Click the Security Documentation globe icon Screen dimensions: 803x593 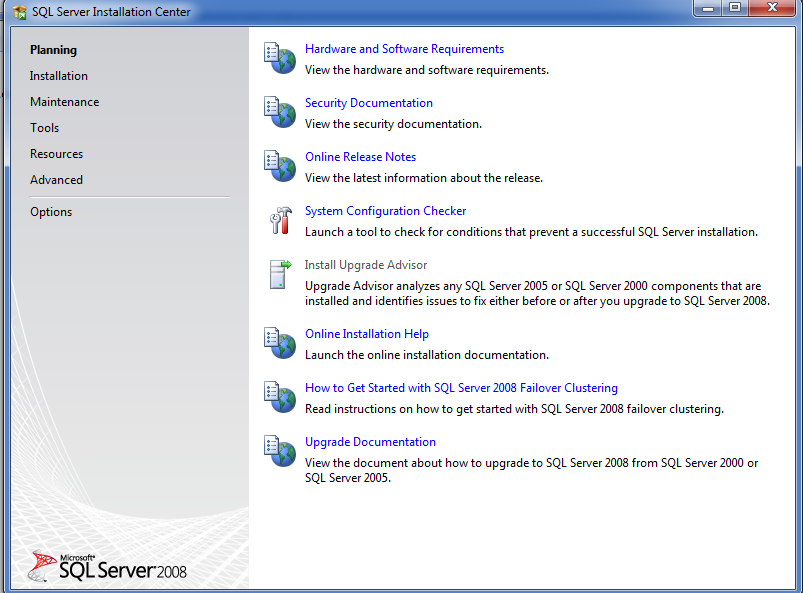280,112
